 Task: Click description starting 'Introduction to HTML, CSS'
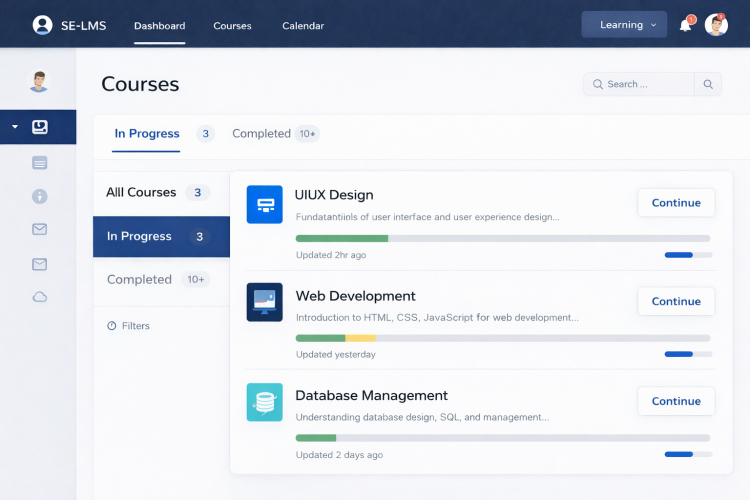[437, 318]
